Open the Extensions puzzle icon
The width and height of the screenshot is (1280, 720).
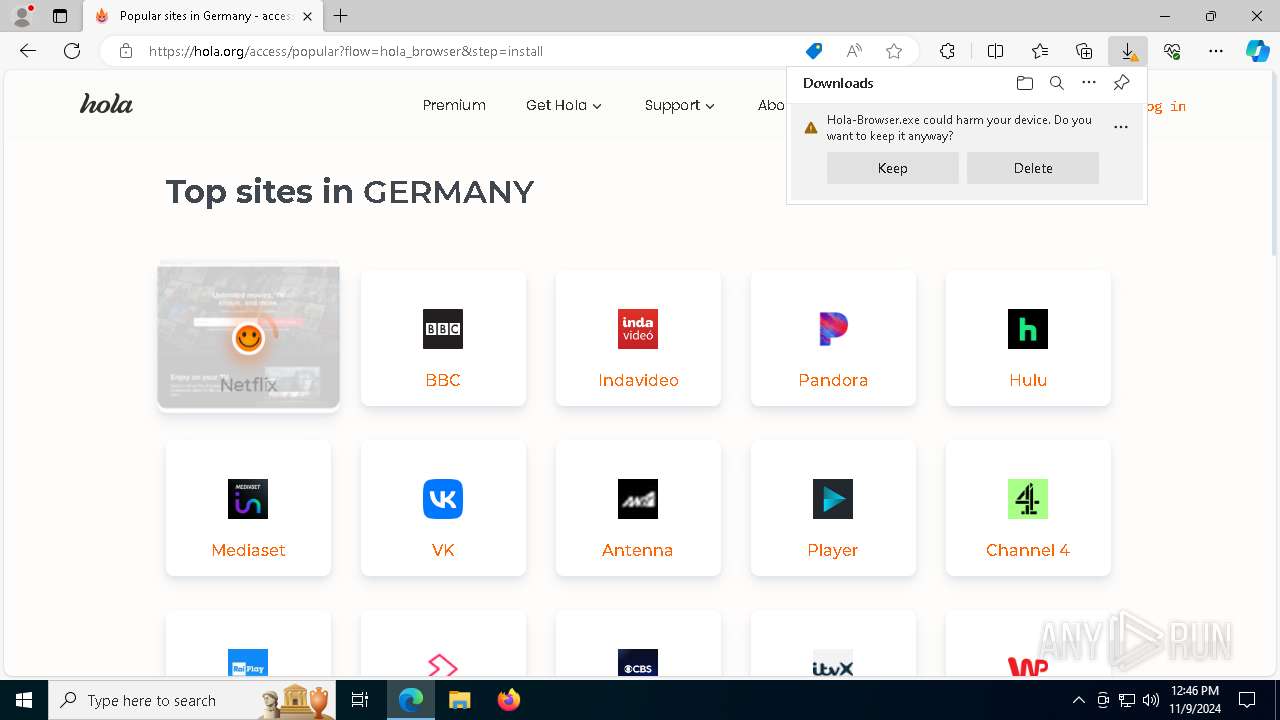pos(947,51)
